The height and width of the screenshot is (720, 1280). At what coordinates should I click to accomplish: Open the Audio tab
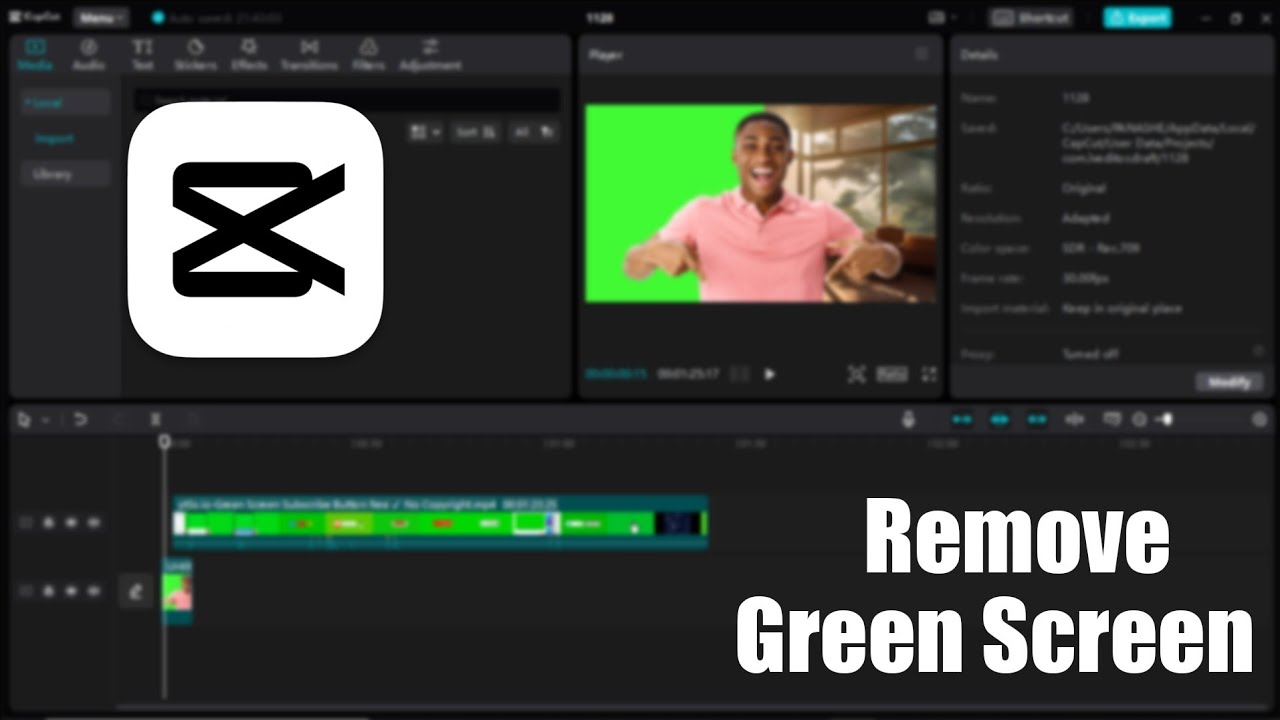88,55
